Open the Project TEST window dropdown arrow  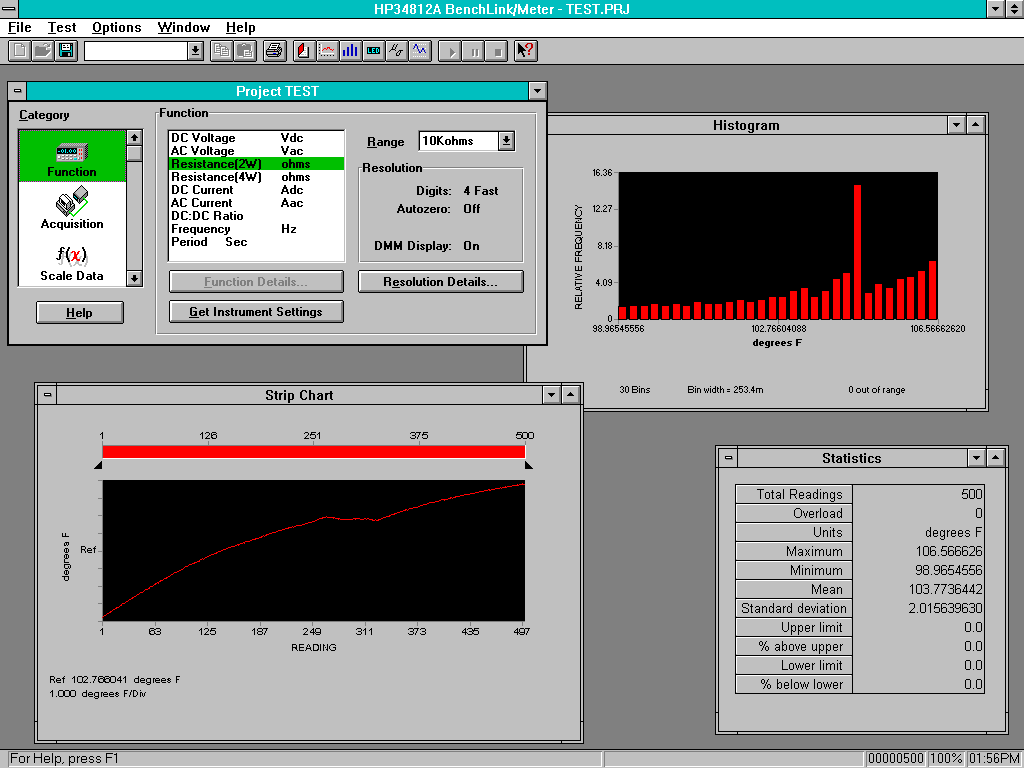point(538,91)
